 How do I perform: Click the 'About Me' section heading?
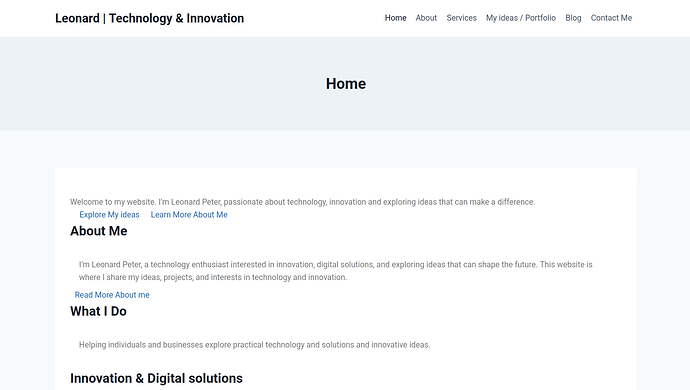[x=99, y=231]
